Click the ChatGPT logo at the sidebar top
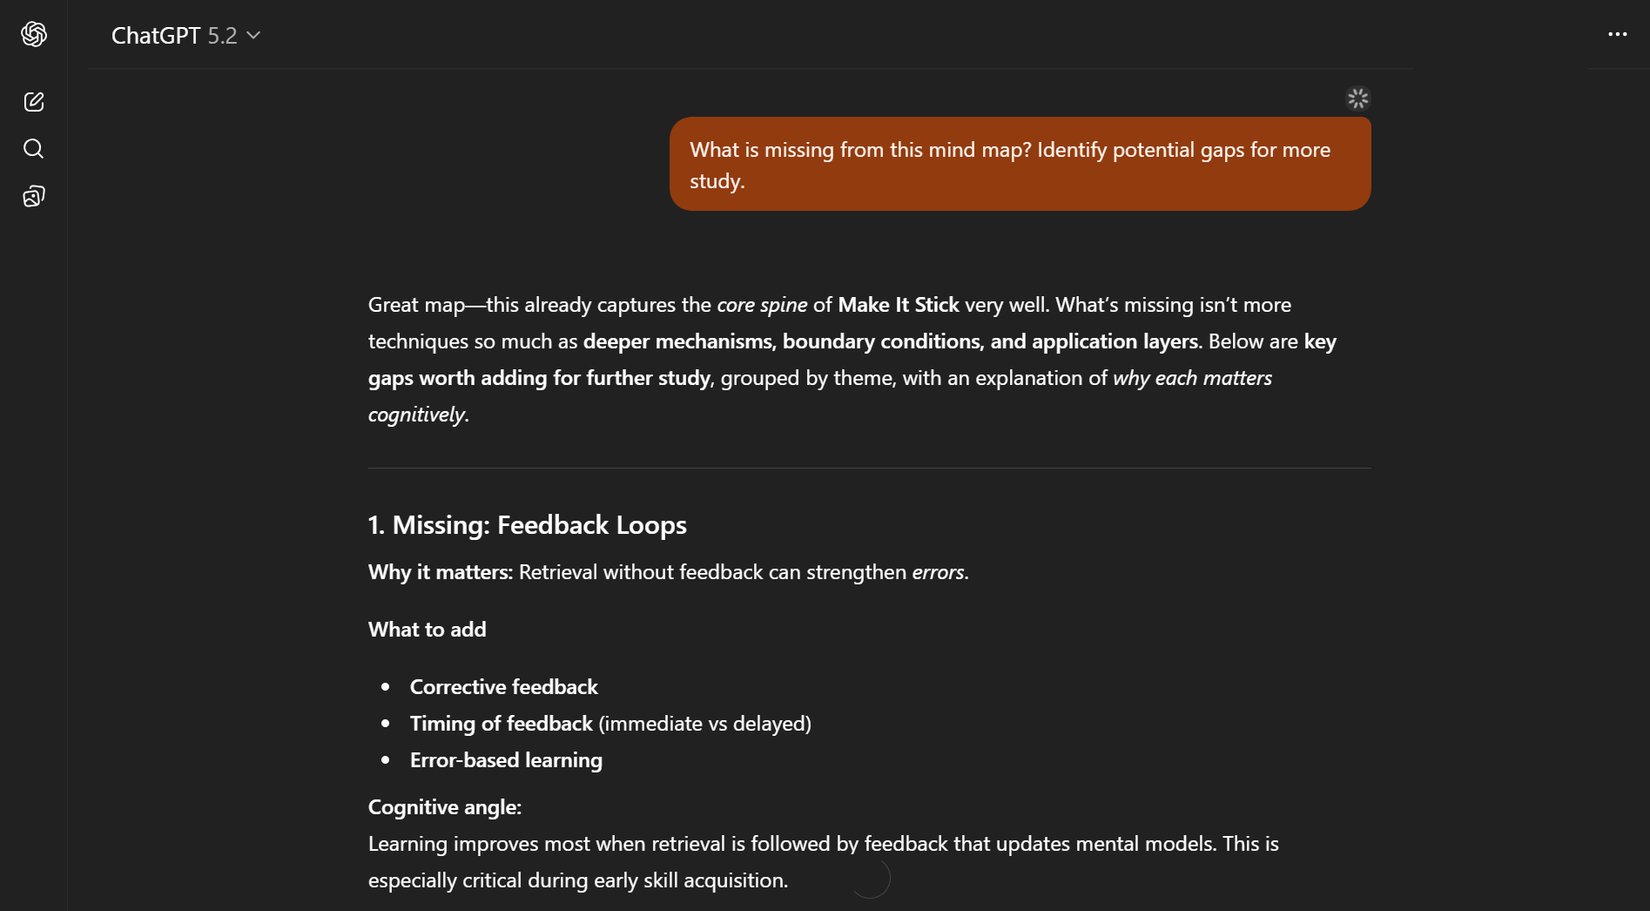This screenshot has width=1650, height=911. point(34,33)
